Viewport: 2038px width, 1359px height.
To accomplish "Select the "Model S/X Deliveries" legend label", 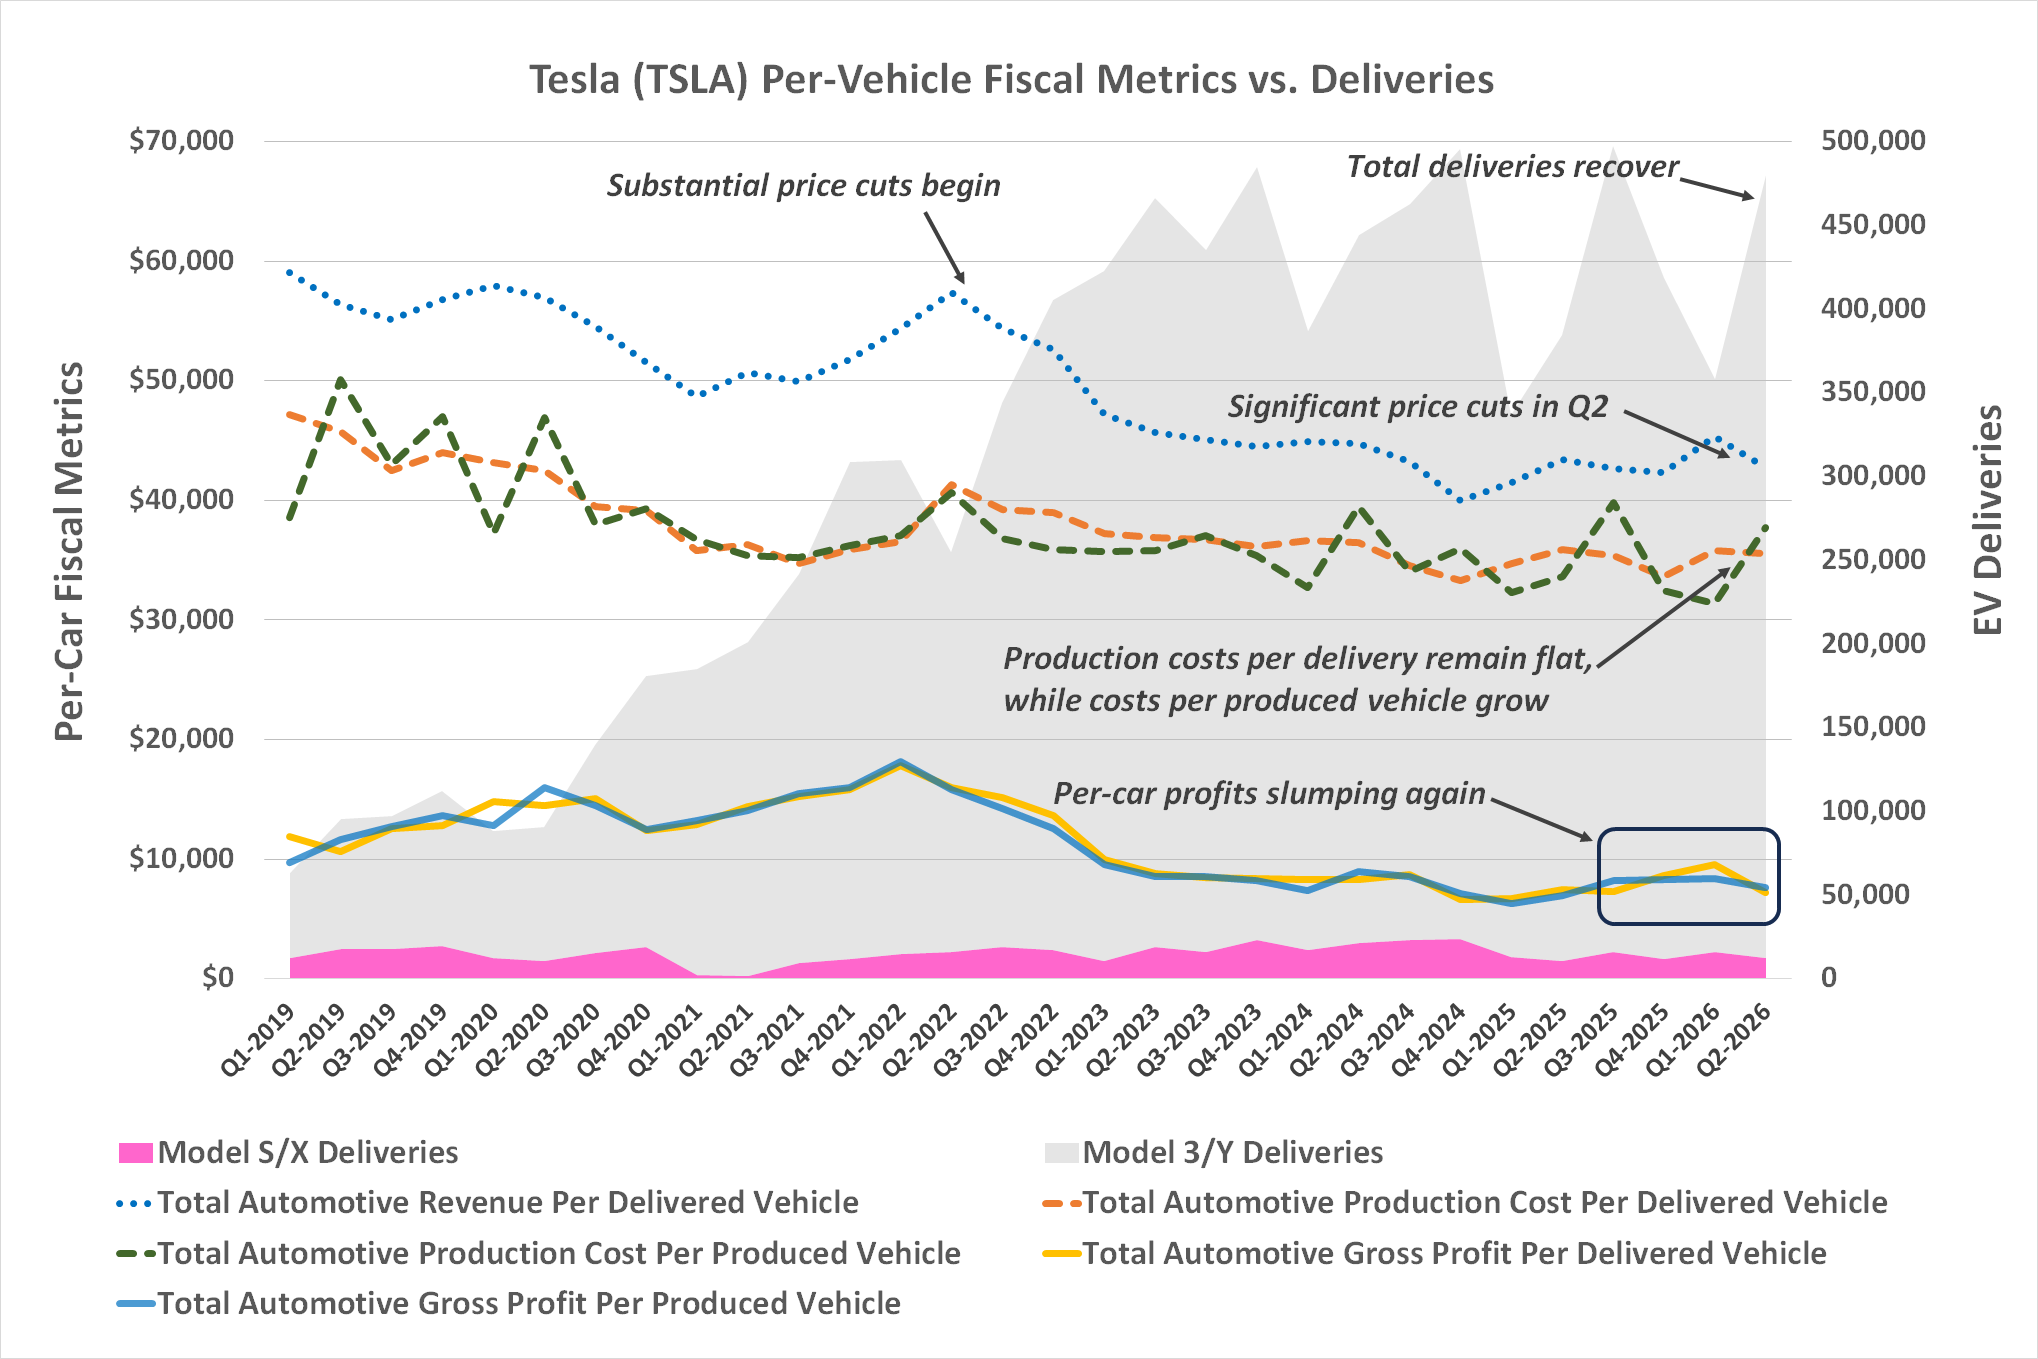I will click(x=308, y=1153).
